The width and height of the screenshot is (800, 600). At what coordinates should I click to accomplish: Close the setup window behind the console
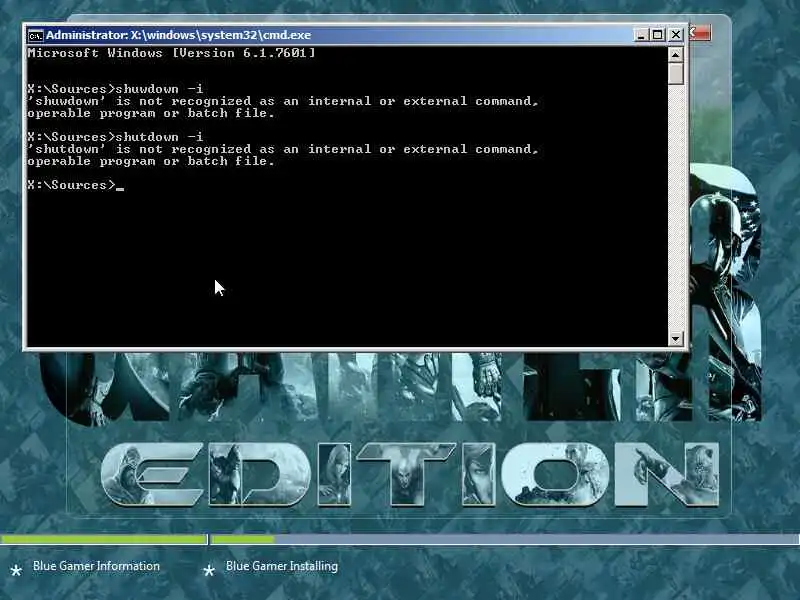[x=700, y=33]
